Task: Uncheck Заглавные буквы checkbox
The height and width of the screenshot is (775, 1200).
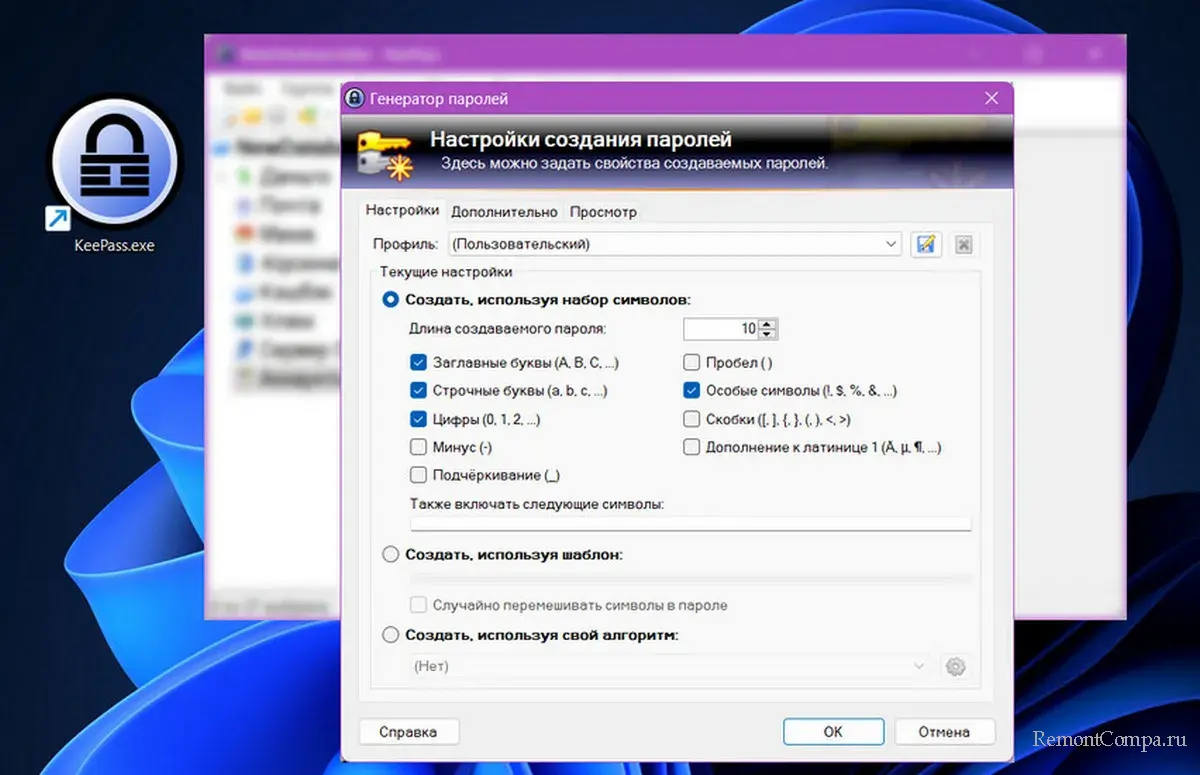Action: coord(418,364)
